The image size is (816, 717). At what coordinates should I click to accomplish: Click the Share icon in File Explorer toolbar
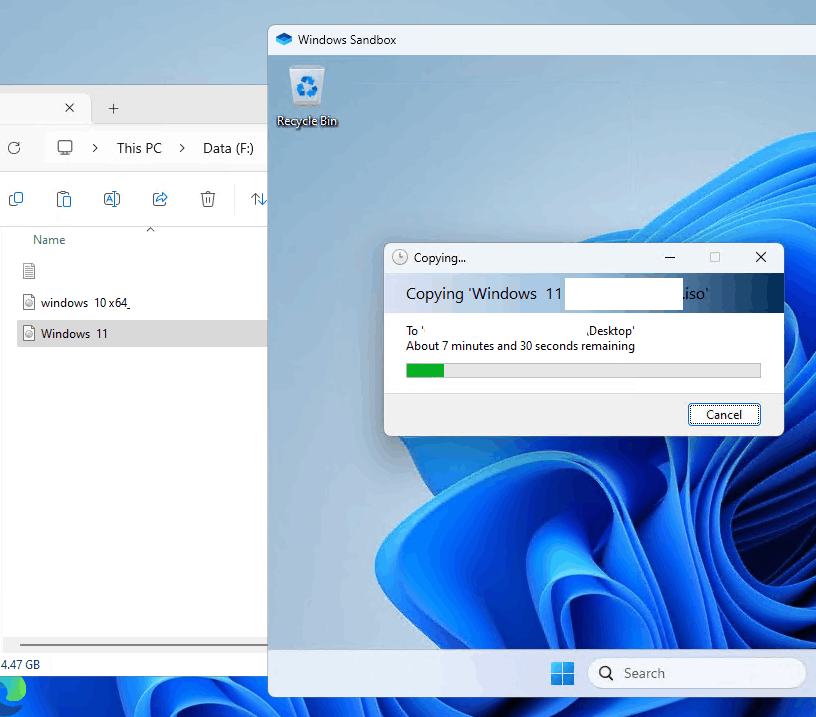pos(160,199)
